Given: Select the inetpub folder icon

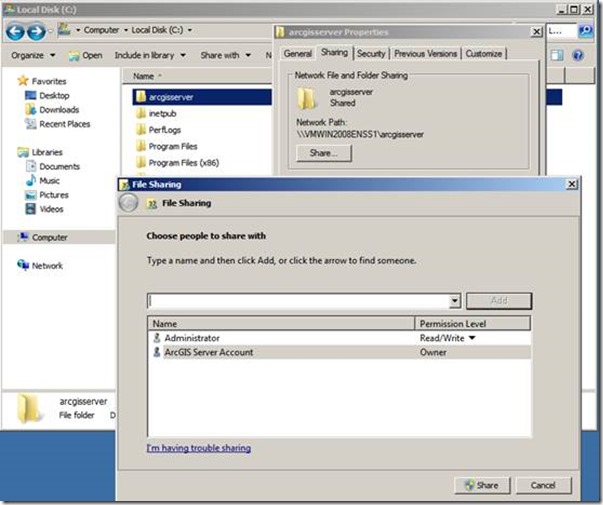Looking at the screenshot, I should pyautogui.click(x=141, y=113).
